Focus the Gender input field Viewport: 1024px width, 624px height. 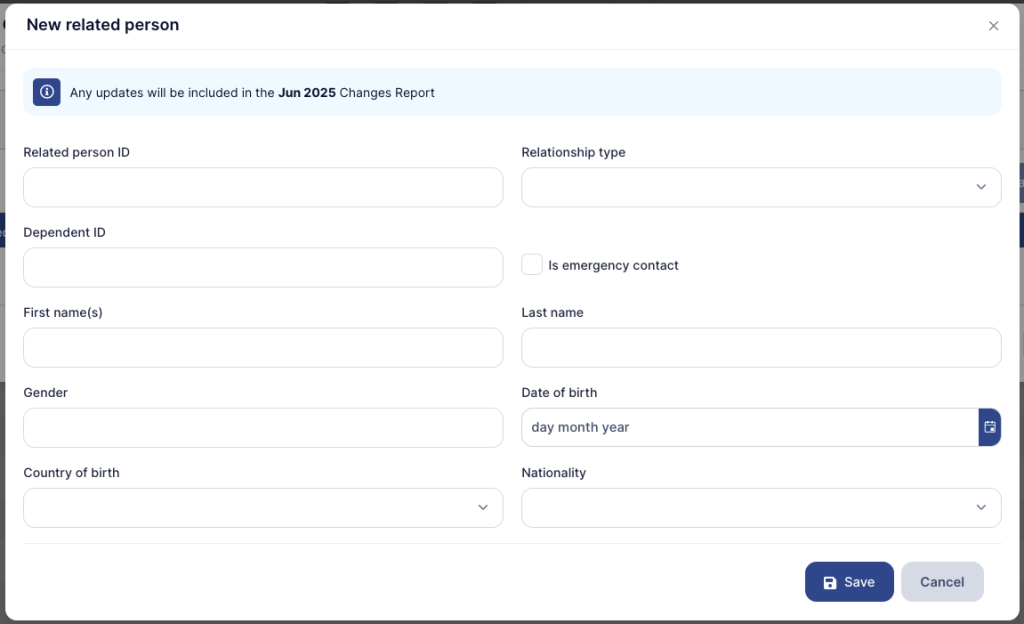262,427
